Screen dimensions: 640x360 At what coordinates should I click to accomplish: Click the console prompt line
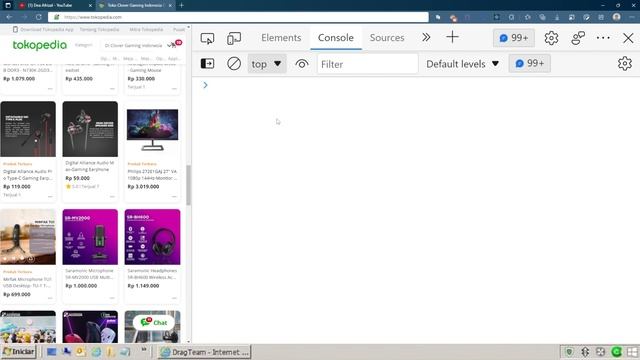pyautogui.click(x=416, y=85)
